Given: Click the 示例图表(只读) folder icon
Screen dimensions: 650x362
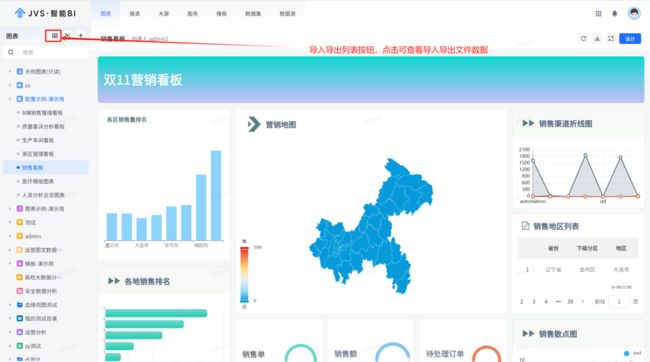Looking at the screenshot, I should [x=19, y=71].
